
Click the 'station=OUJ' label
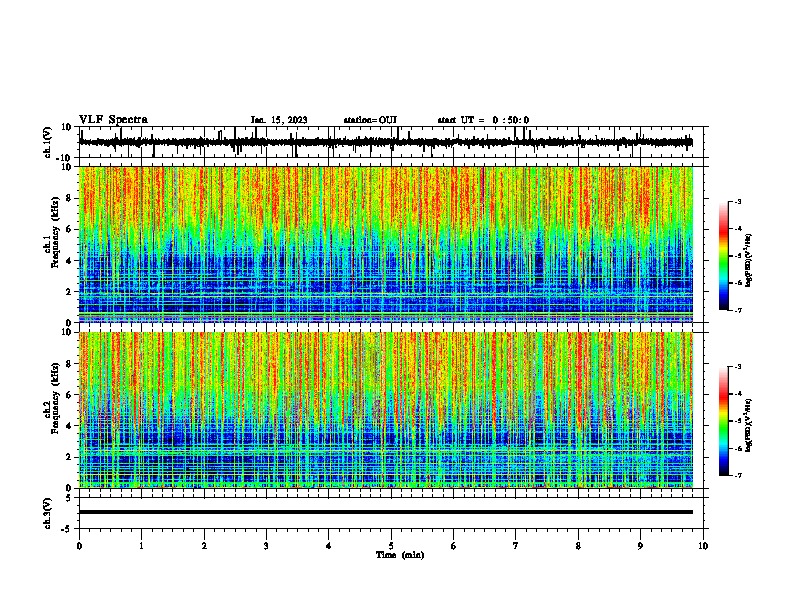point(370,120)
